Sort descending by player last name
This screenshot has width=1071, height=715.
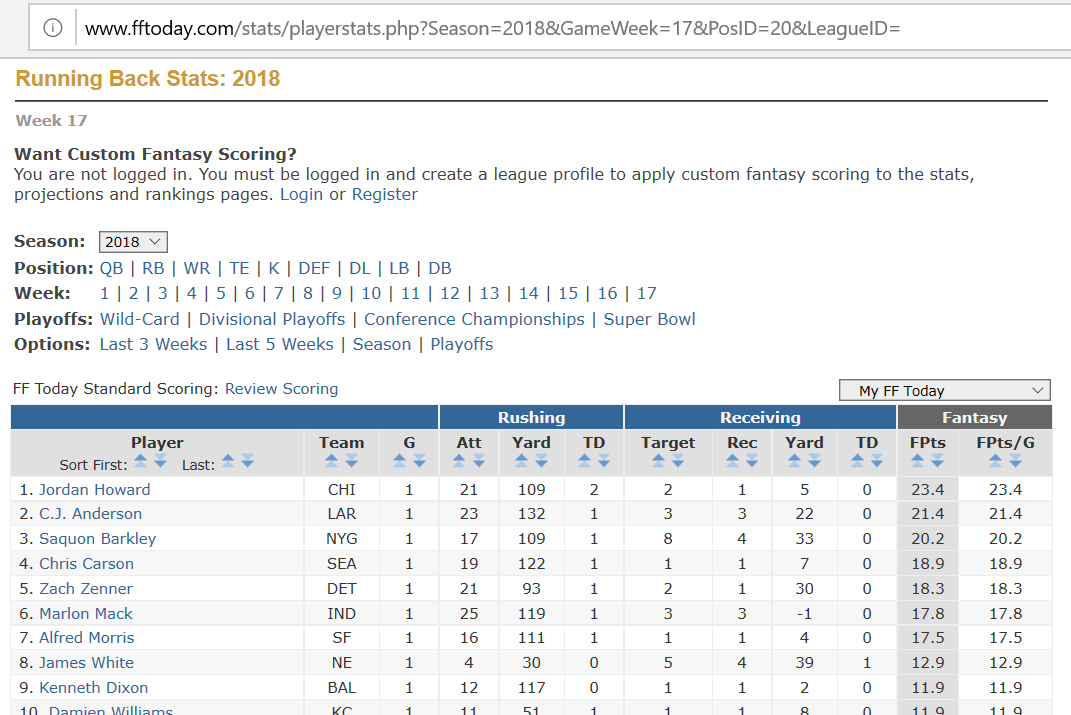click(248, 461)
